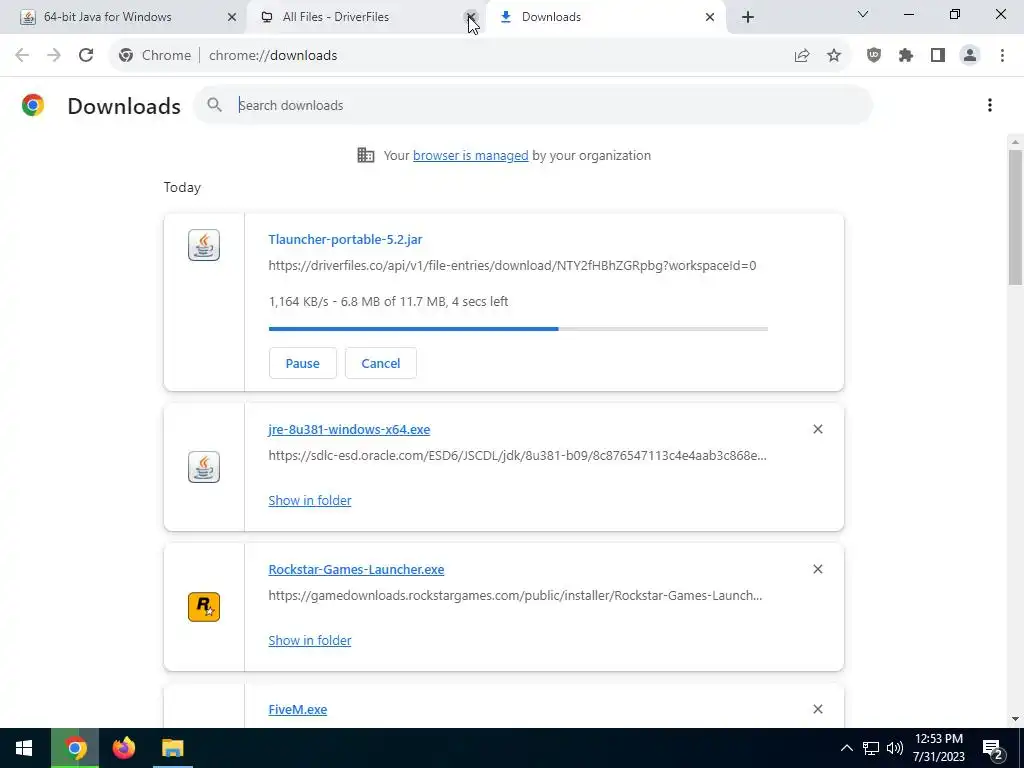Go back to the previous page
The image size is (1024, 768).
pyautogui.click(x=22, y=56)
